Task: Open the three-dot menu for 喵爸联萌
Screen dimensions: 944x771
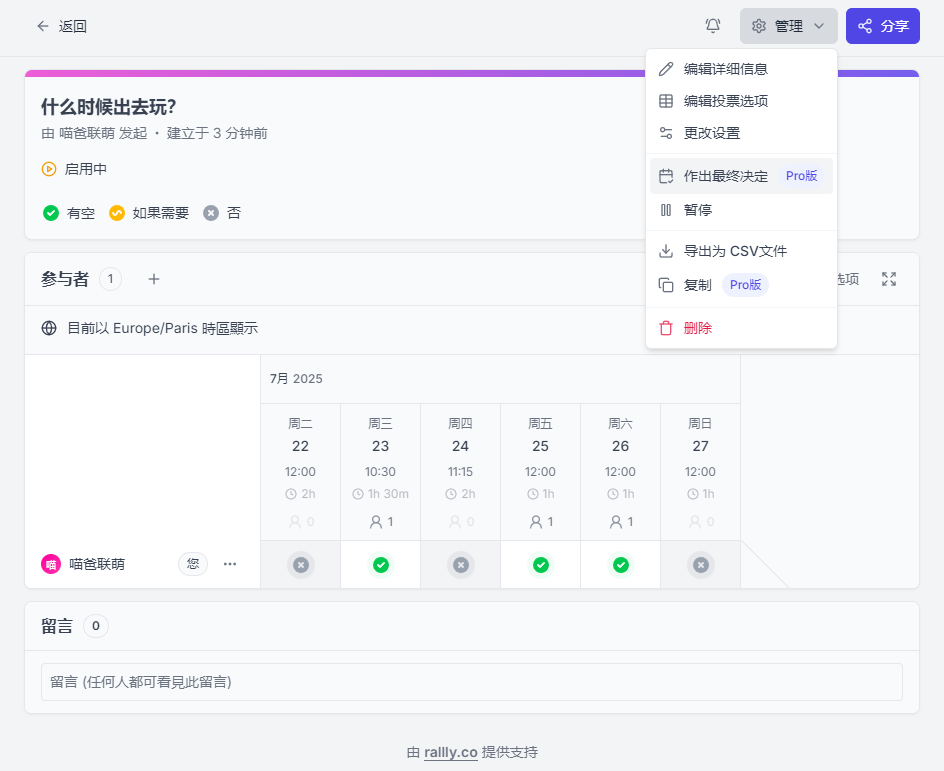Action: tap(230, 564)
